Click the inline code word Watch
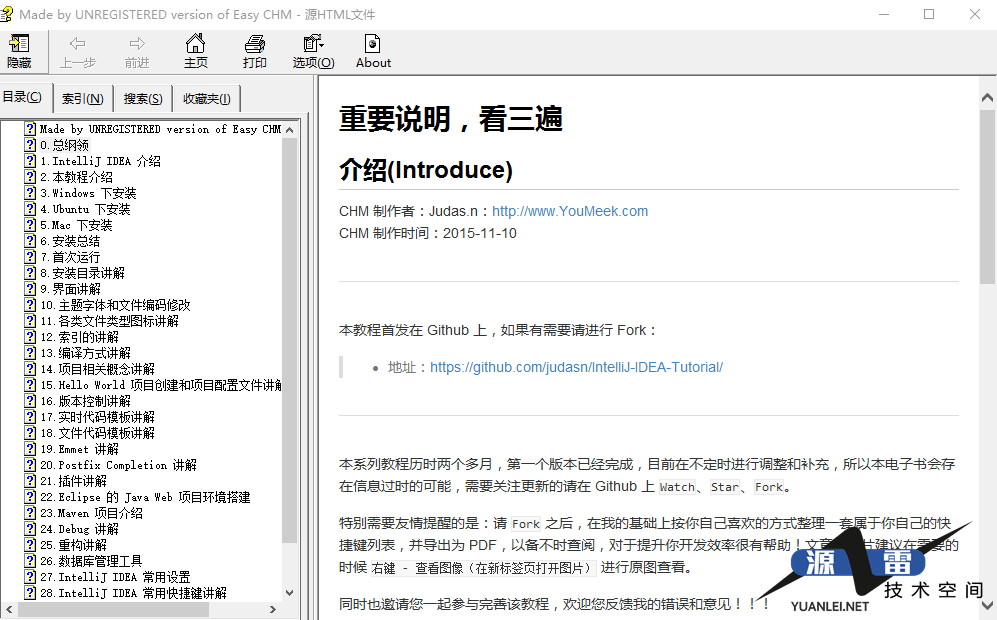997x620 pixels. click(677, 487)
